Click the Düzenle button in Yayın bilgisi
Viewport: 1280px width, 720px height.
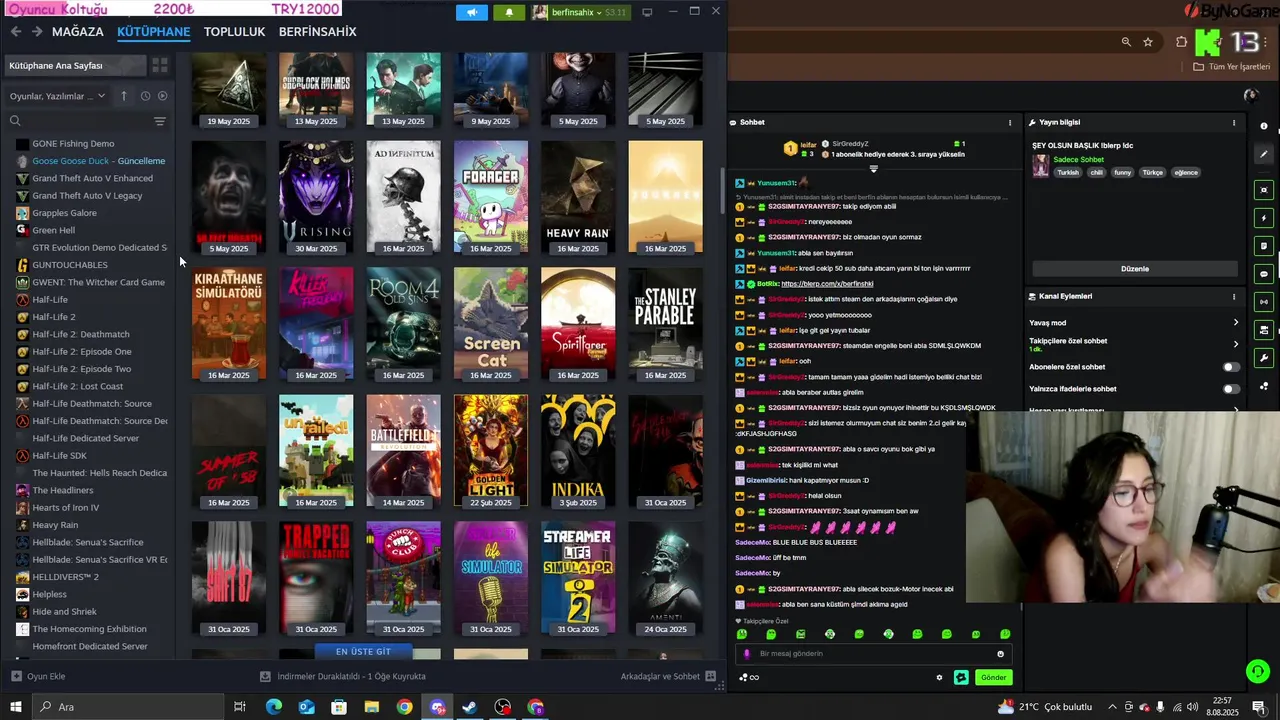tap(1135, 269)
